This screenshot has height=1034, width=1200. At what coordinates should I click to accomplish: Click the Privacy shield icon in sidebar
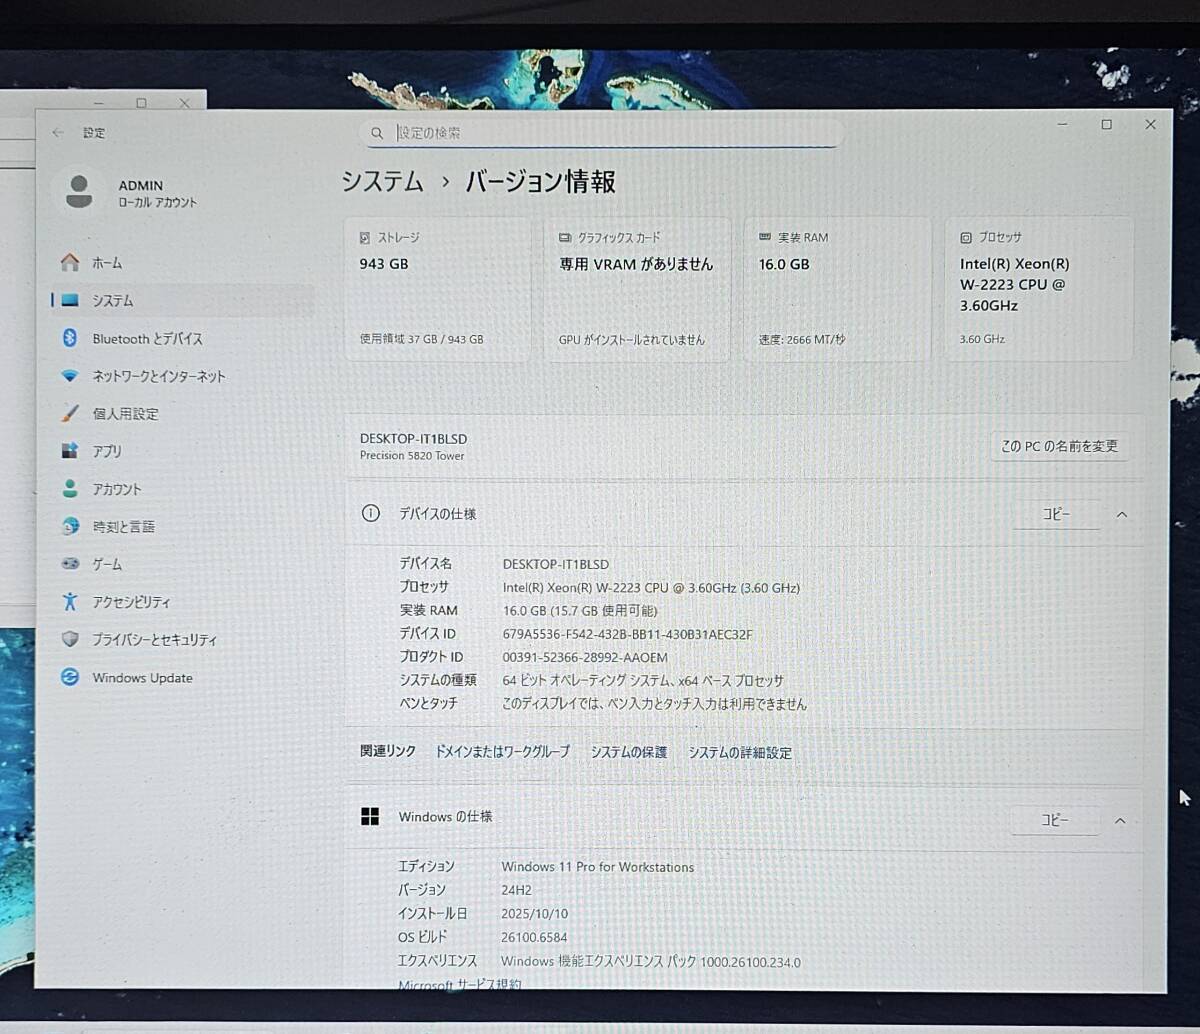point(69,639)
